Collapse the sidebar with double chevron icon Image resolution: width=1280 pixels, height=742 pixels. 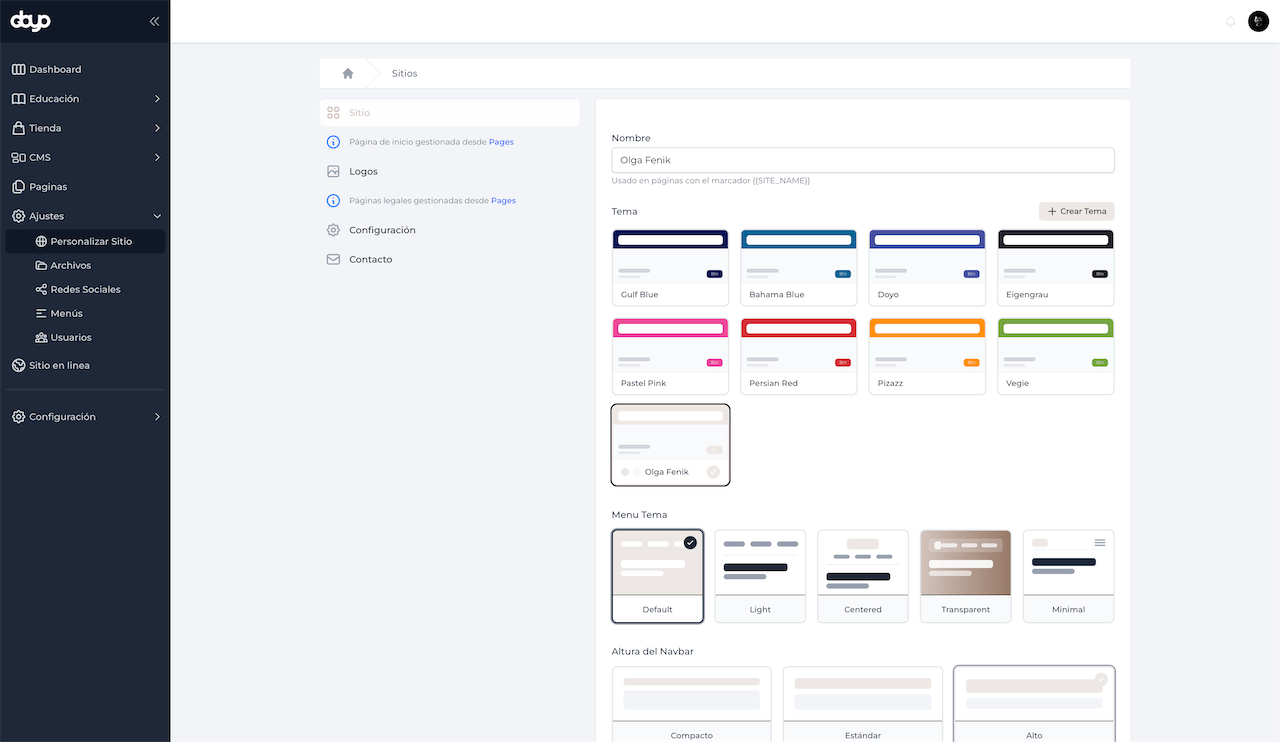coord(154,21)
